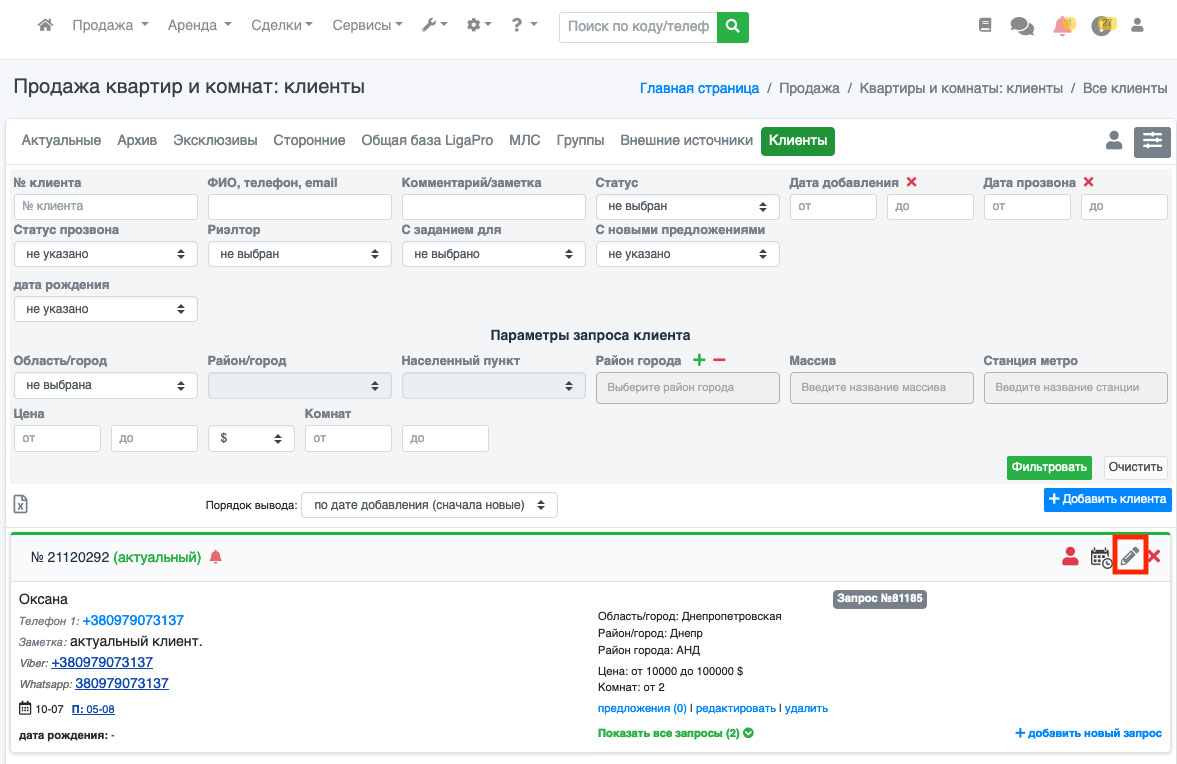Open the notifications bell in top bar
Viewport: 1177px width, 764px height.
click(1062, 26)
